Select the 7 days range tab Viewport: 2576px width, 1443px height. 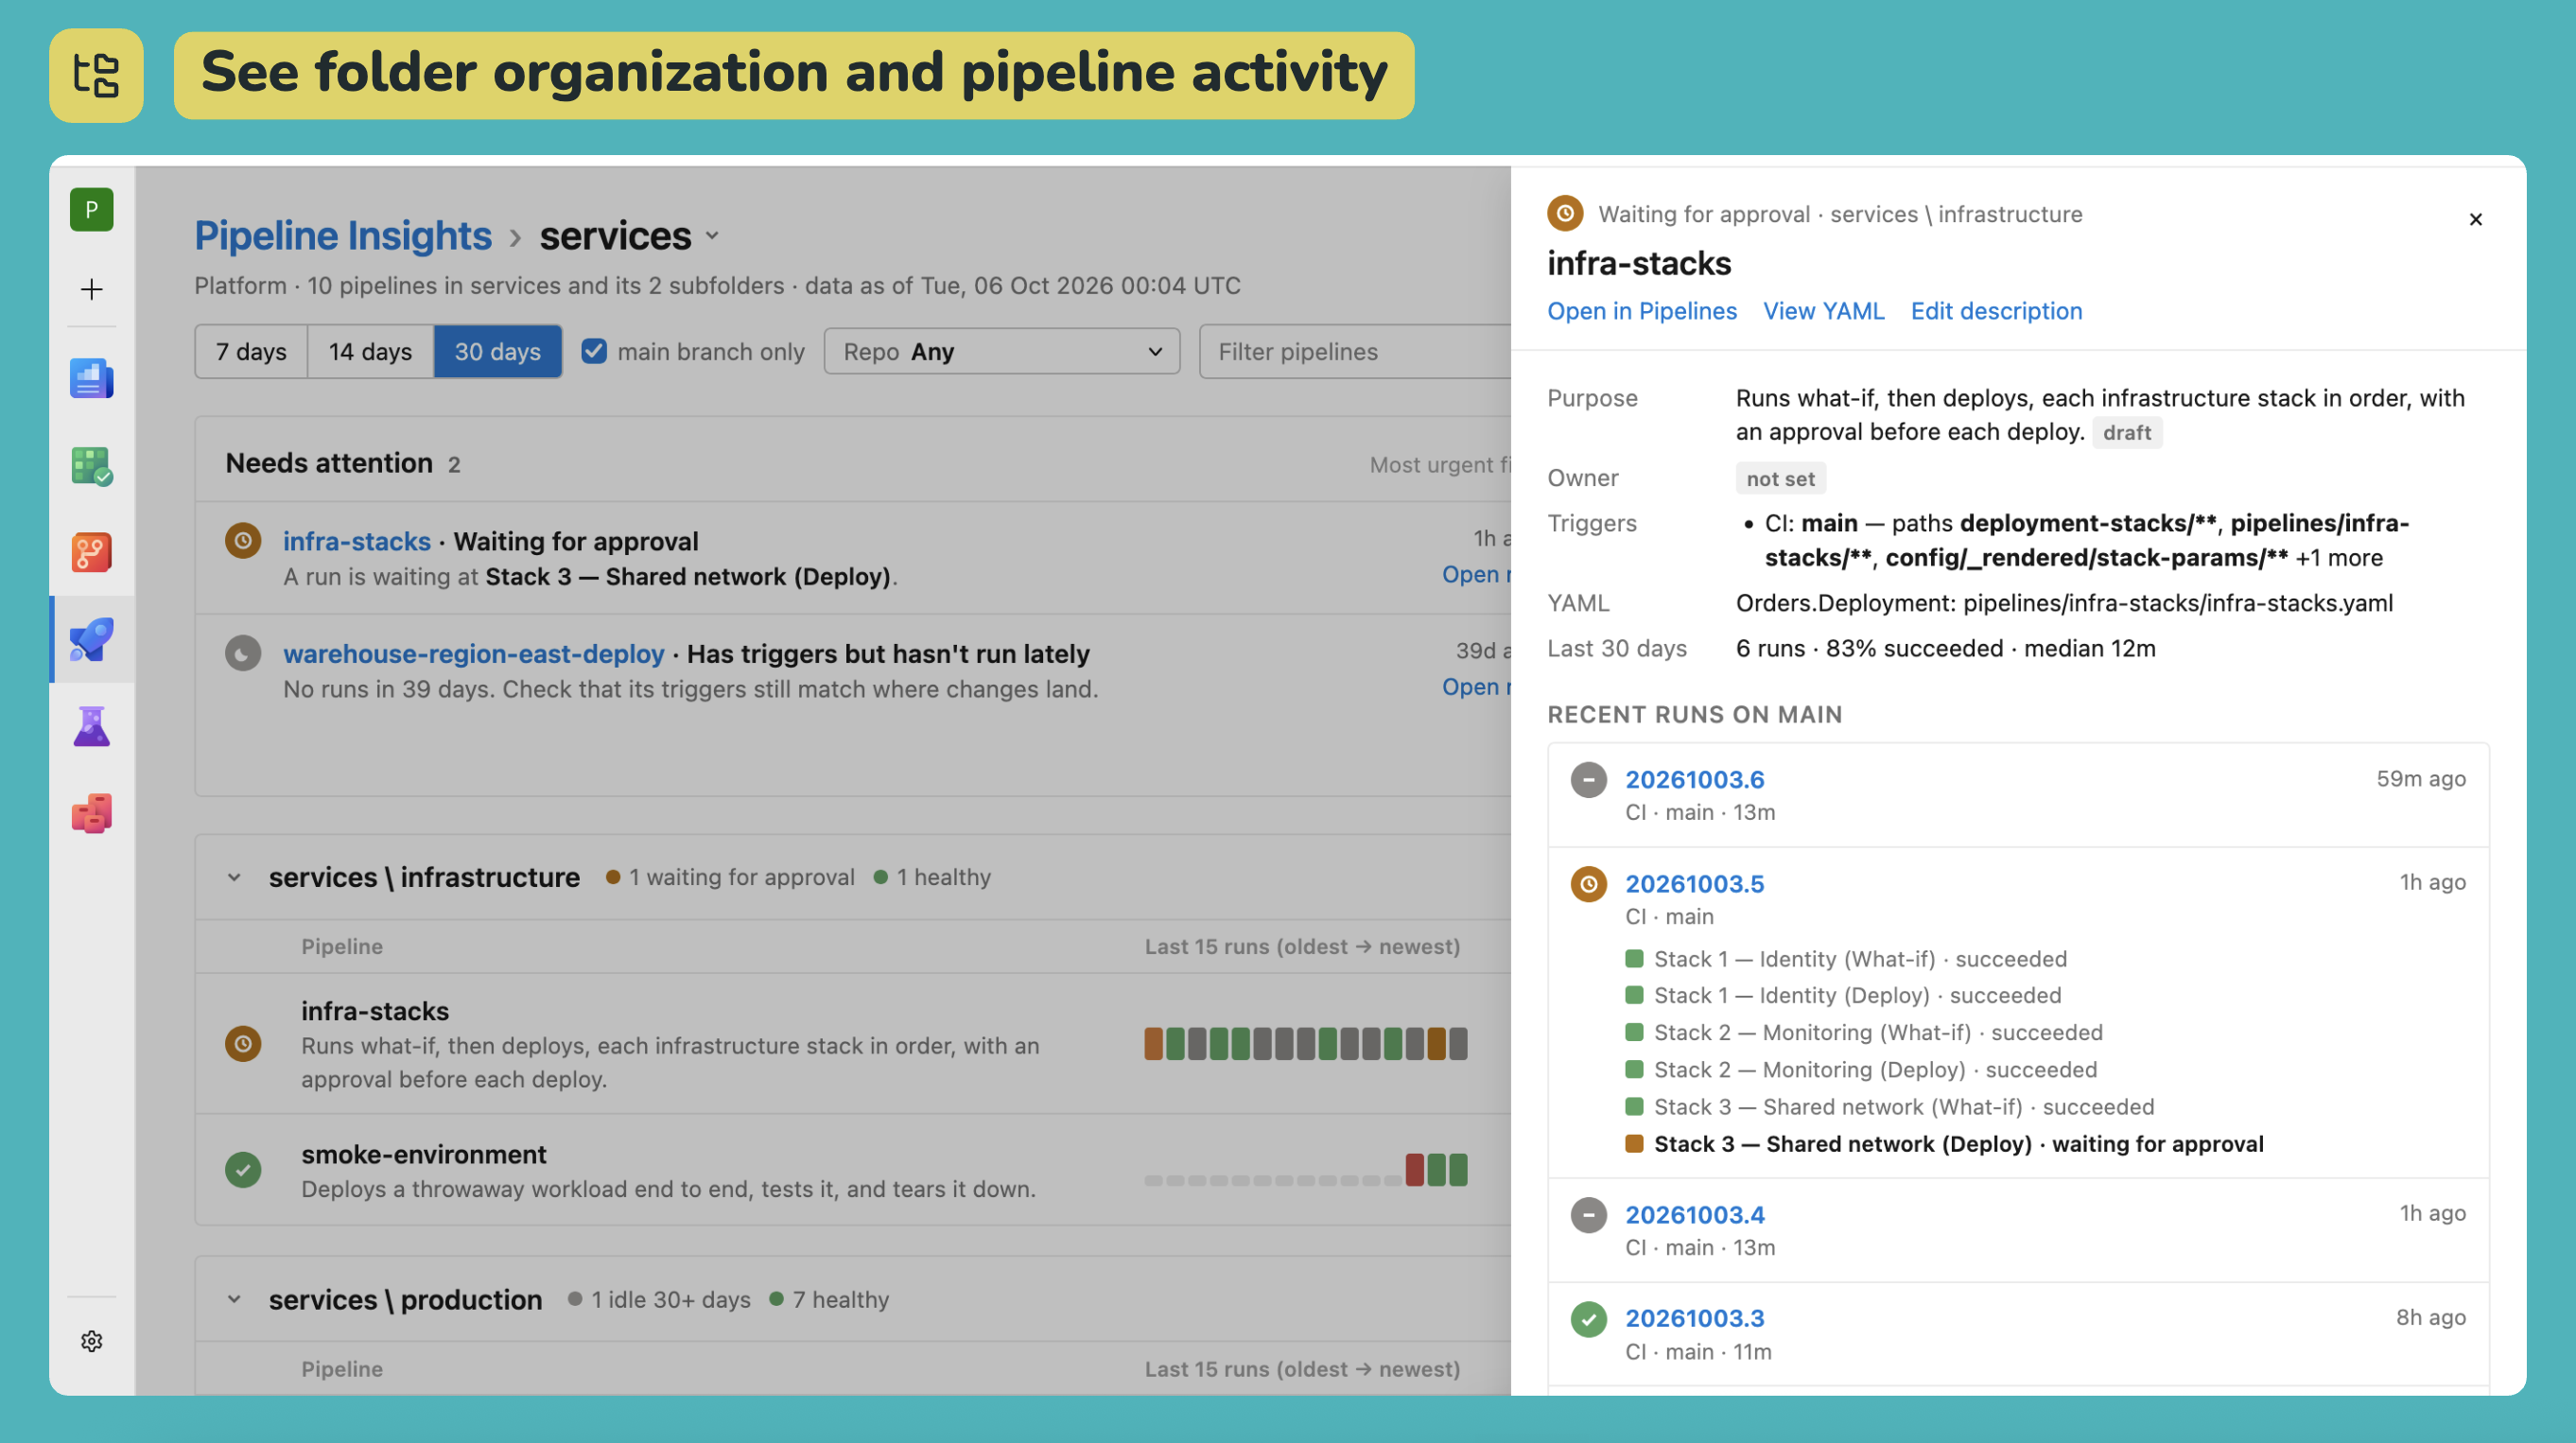251,351
